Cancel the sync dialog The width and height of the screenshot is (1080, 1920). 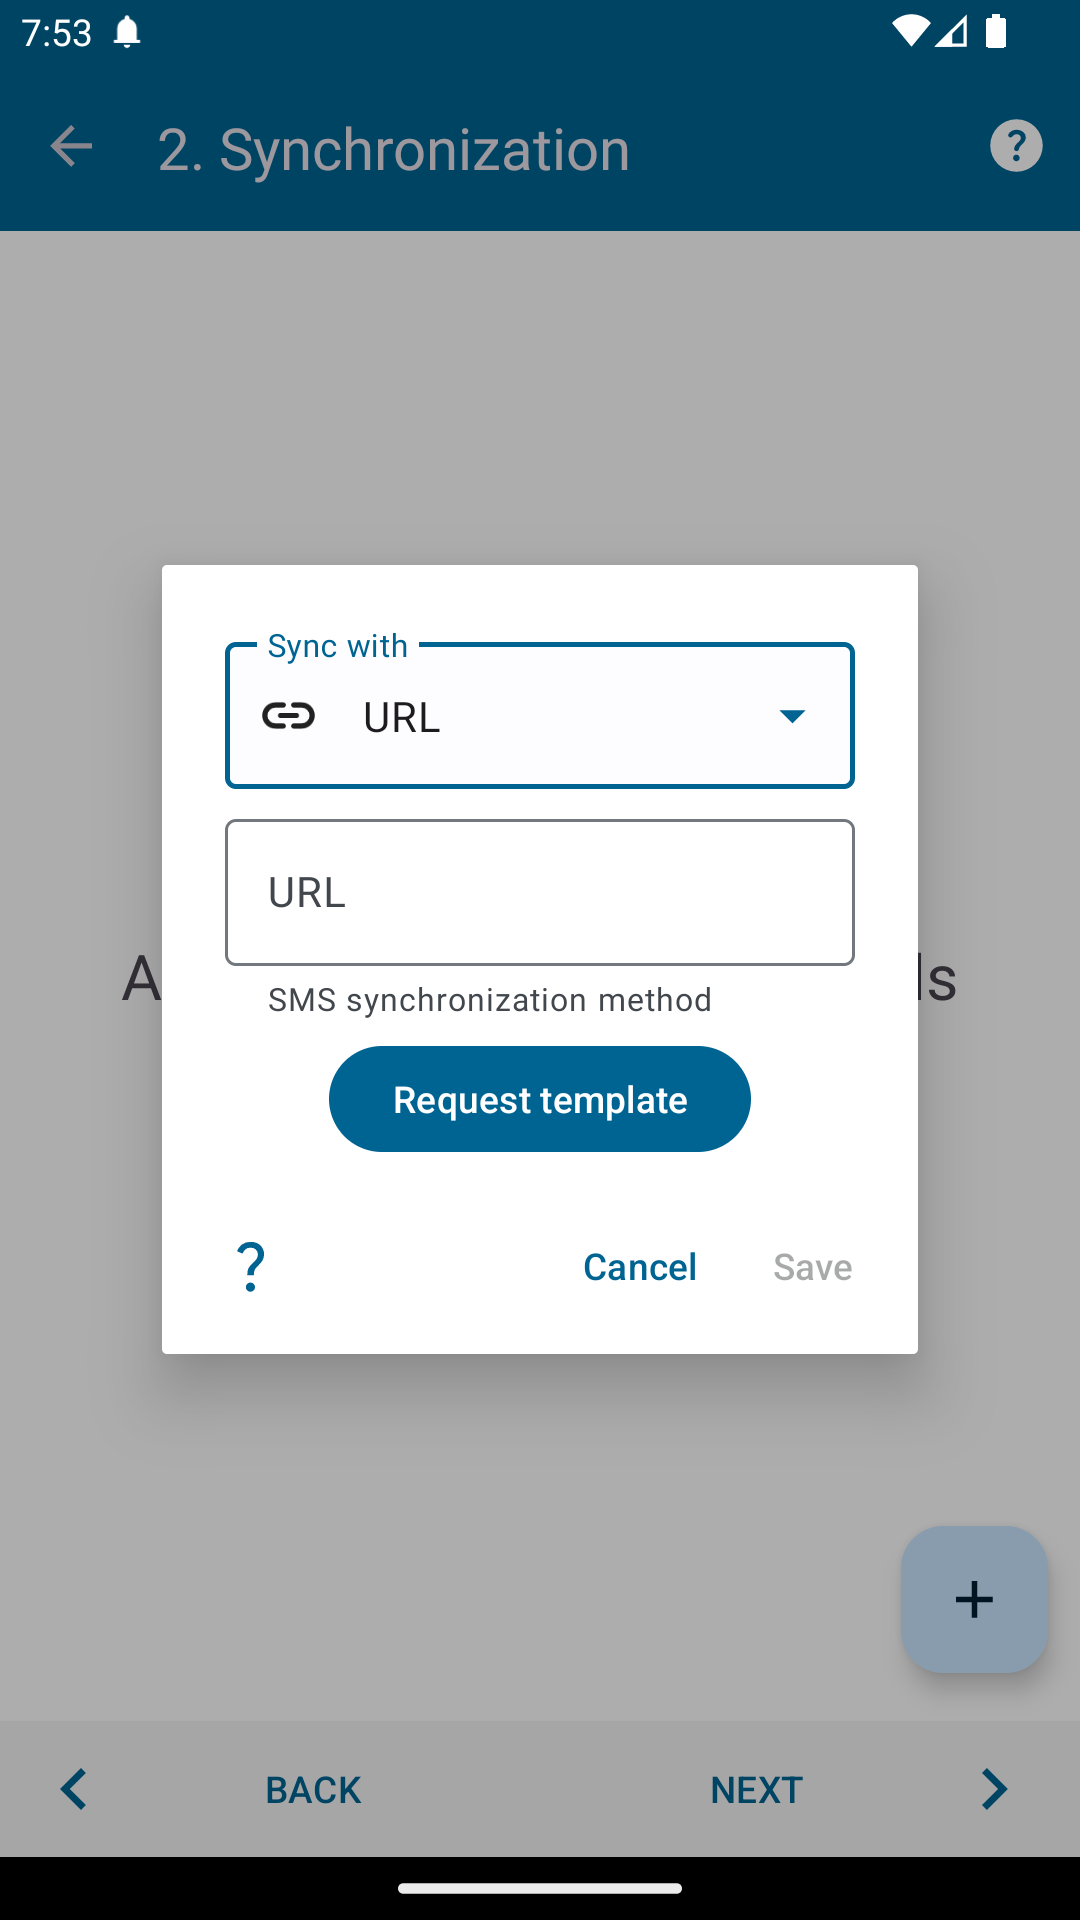[640, 1267]
